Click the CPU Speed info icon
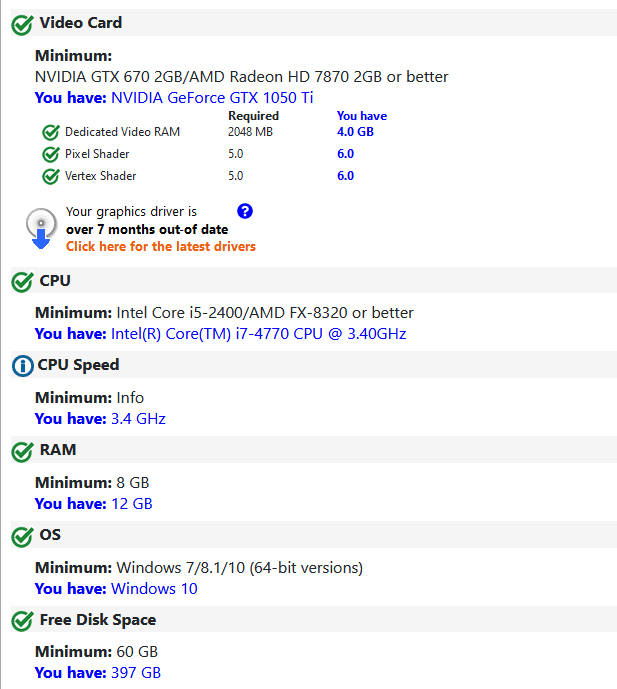Screen dimensions: 617x689 coord(22,366)
